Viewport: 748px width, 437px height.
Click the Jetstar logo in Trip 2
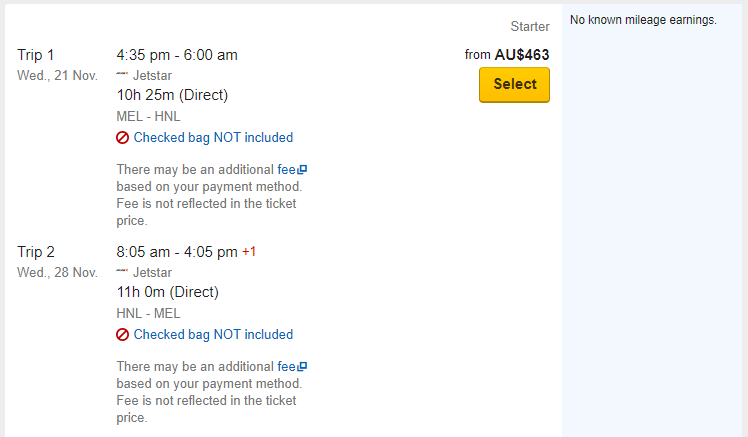(123, 272)
